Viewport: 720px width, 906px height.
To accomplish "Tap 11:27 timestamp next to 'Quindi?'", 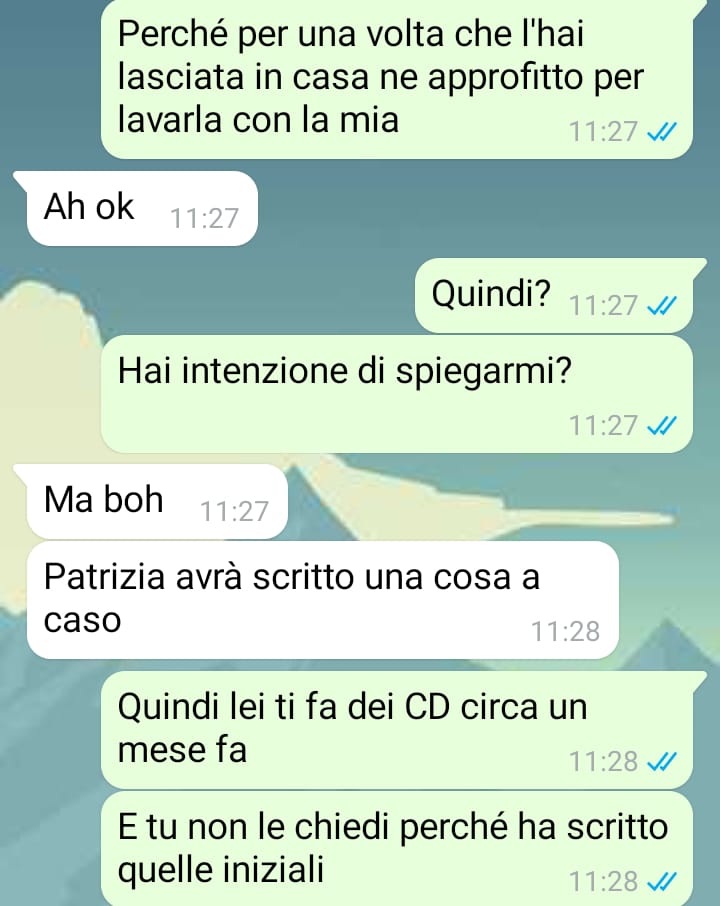I will pyautogui.click(x=603, y=306).
